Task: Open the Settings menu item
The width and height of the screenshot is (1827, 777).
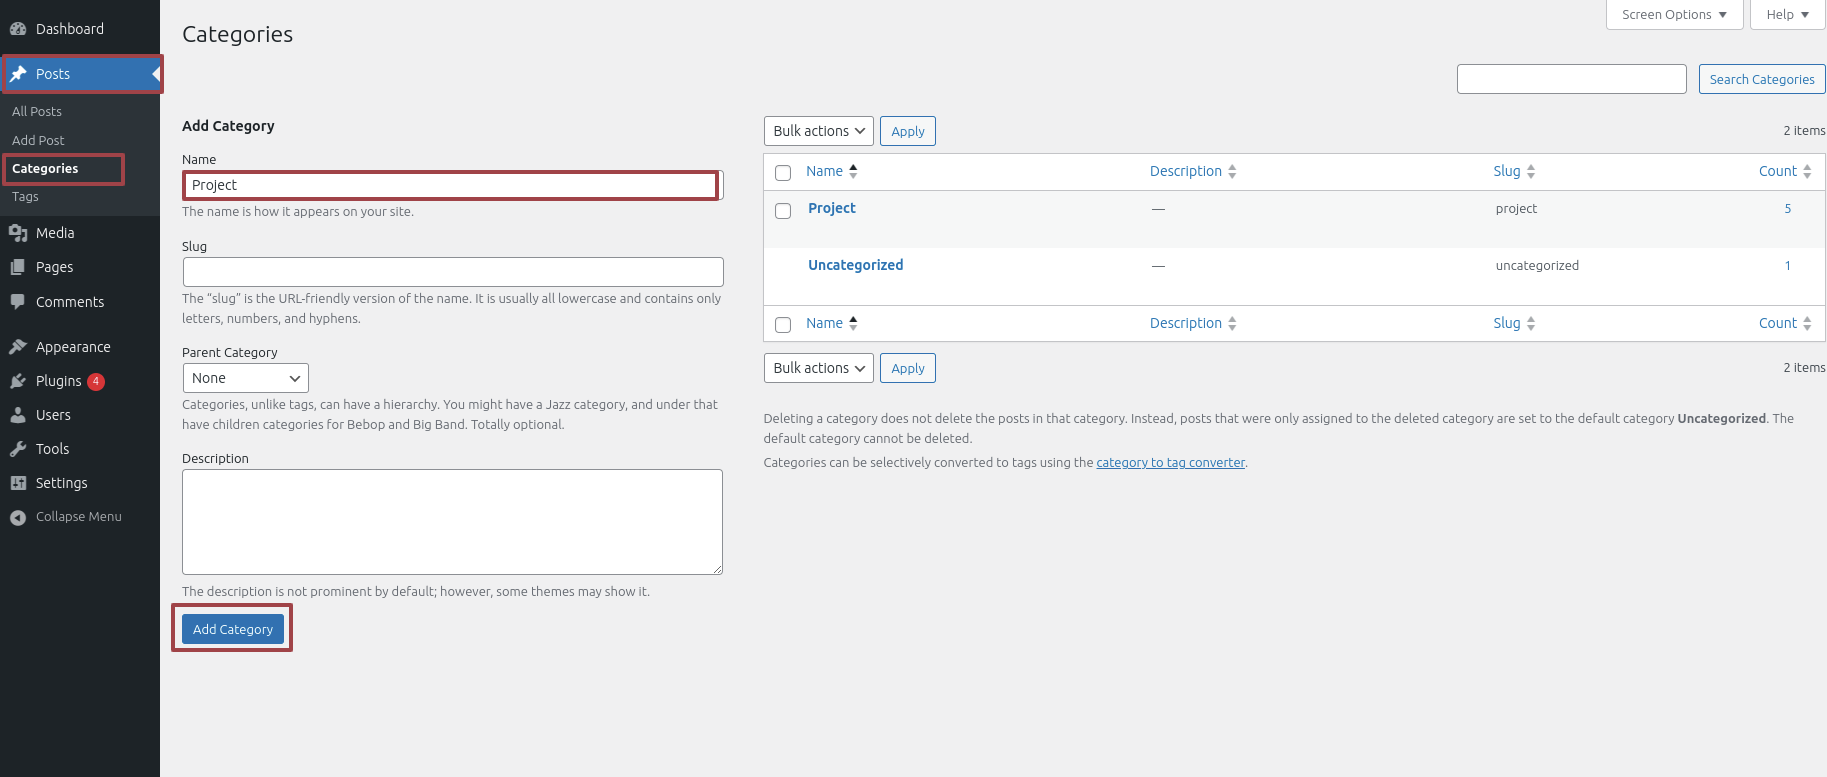Action: click(x=80, y=483)
